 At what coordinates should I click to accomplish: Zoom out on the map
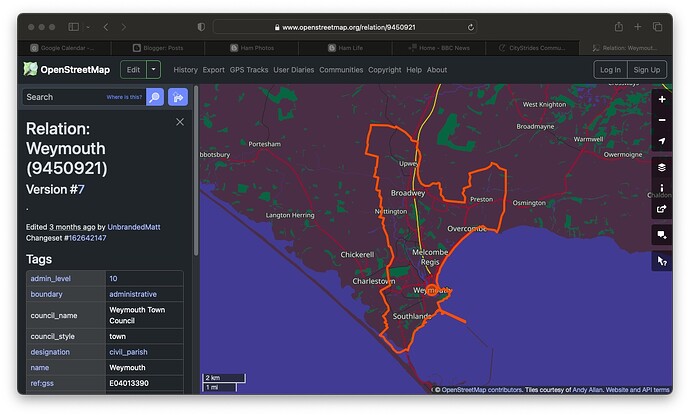click(x=661, y=120)
